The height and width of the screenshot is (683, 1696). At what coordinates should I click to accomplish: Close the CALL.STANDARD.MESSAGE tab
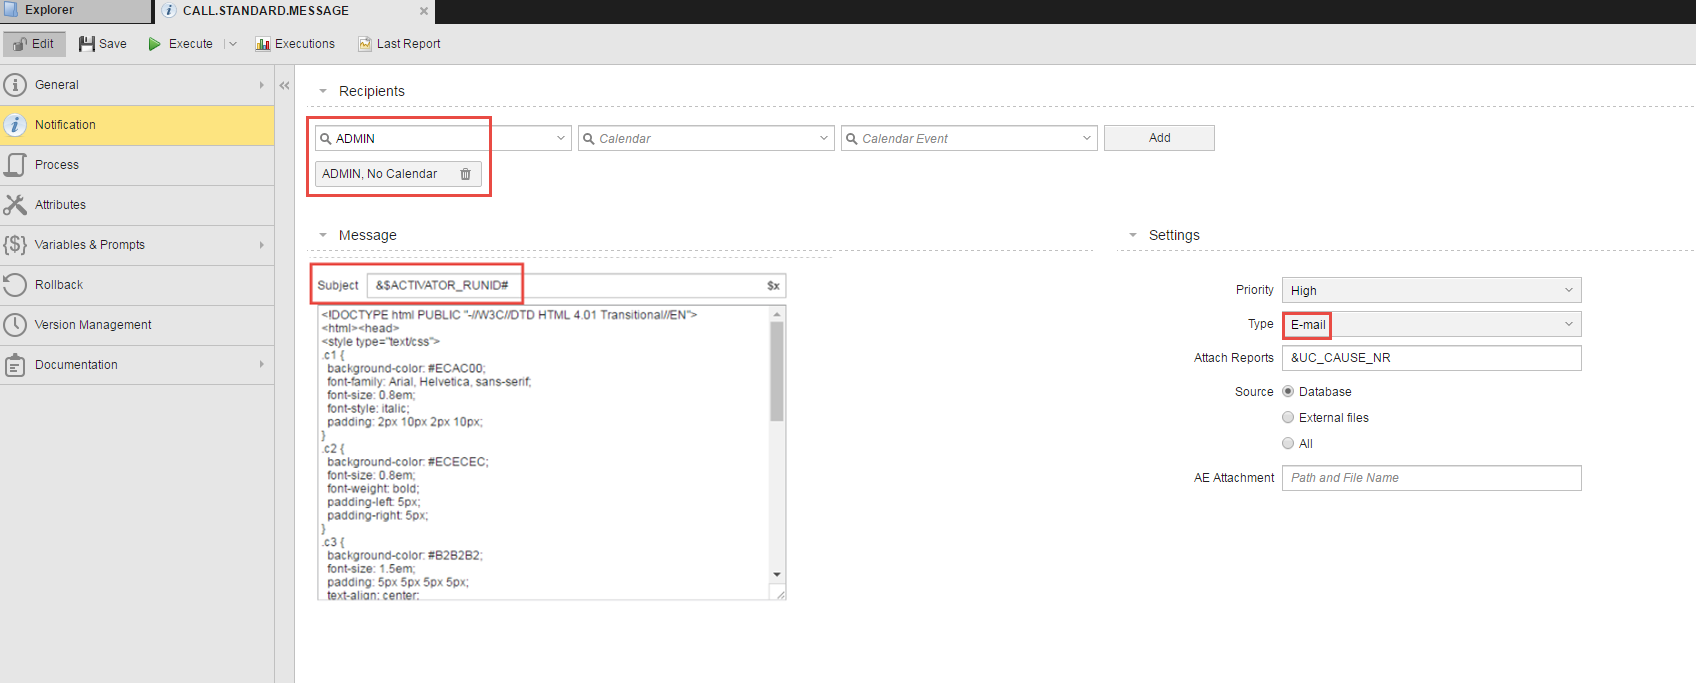(424, 11)
